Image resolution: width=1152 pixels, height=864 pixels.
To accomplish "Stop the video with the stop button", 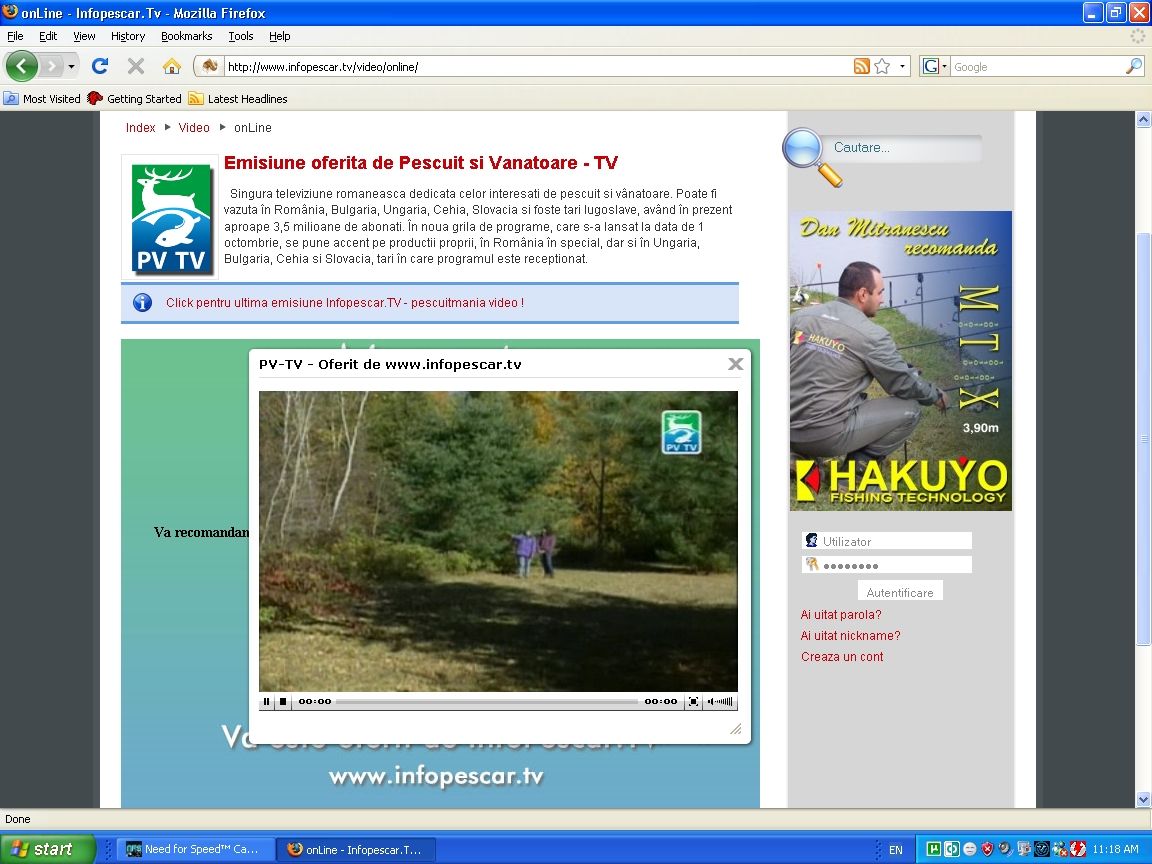I will (283, 702).
